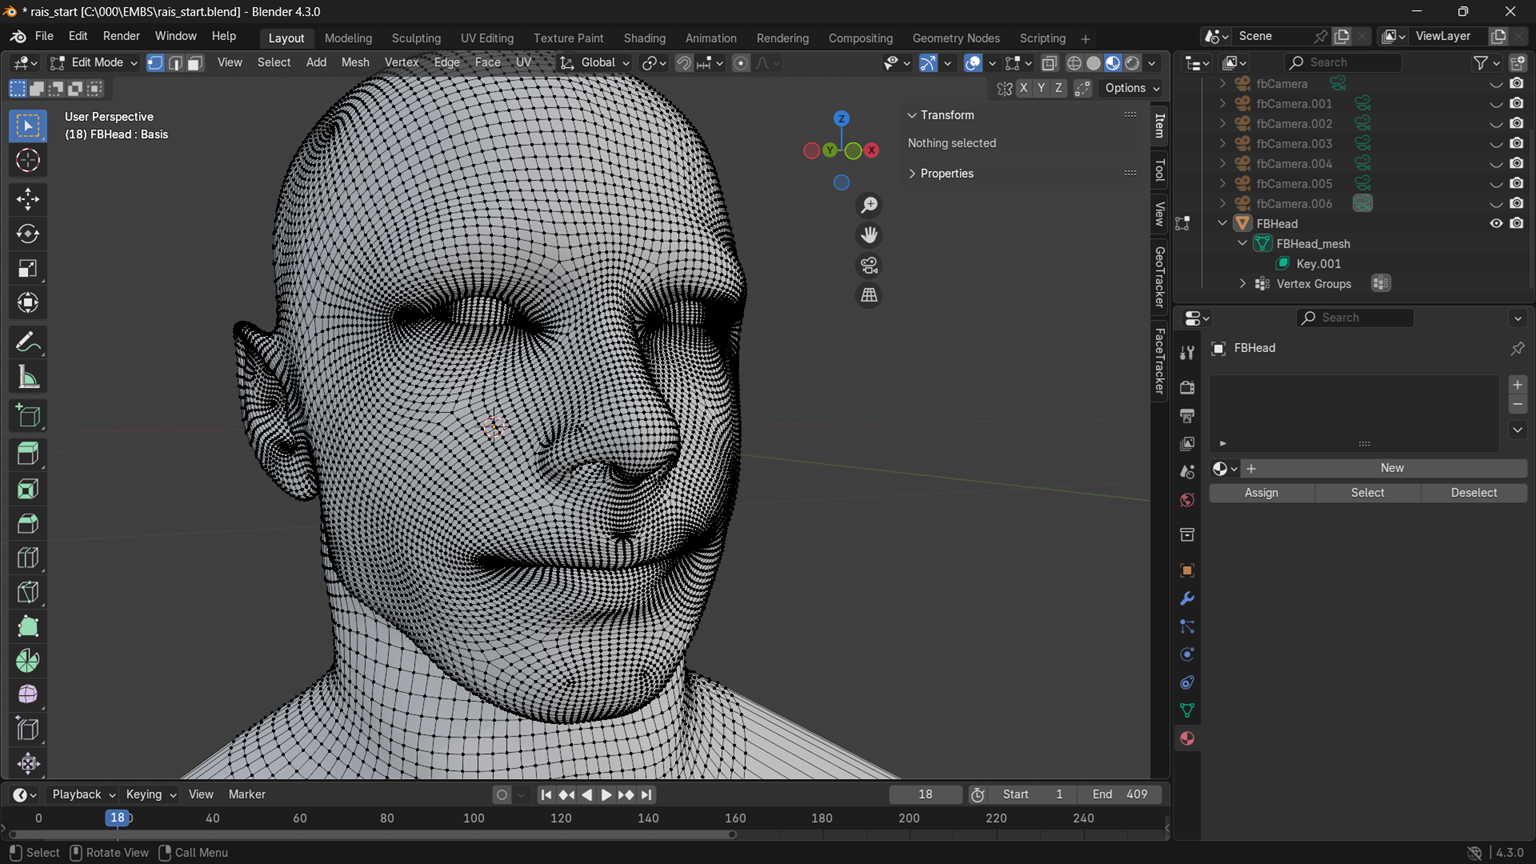1536x864 pixels.
Task: Select the Loop Cut tool
Action: [28, 558]
